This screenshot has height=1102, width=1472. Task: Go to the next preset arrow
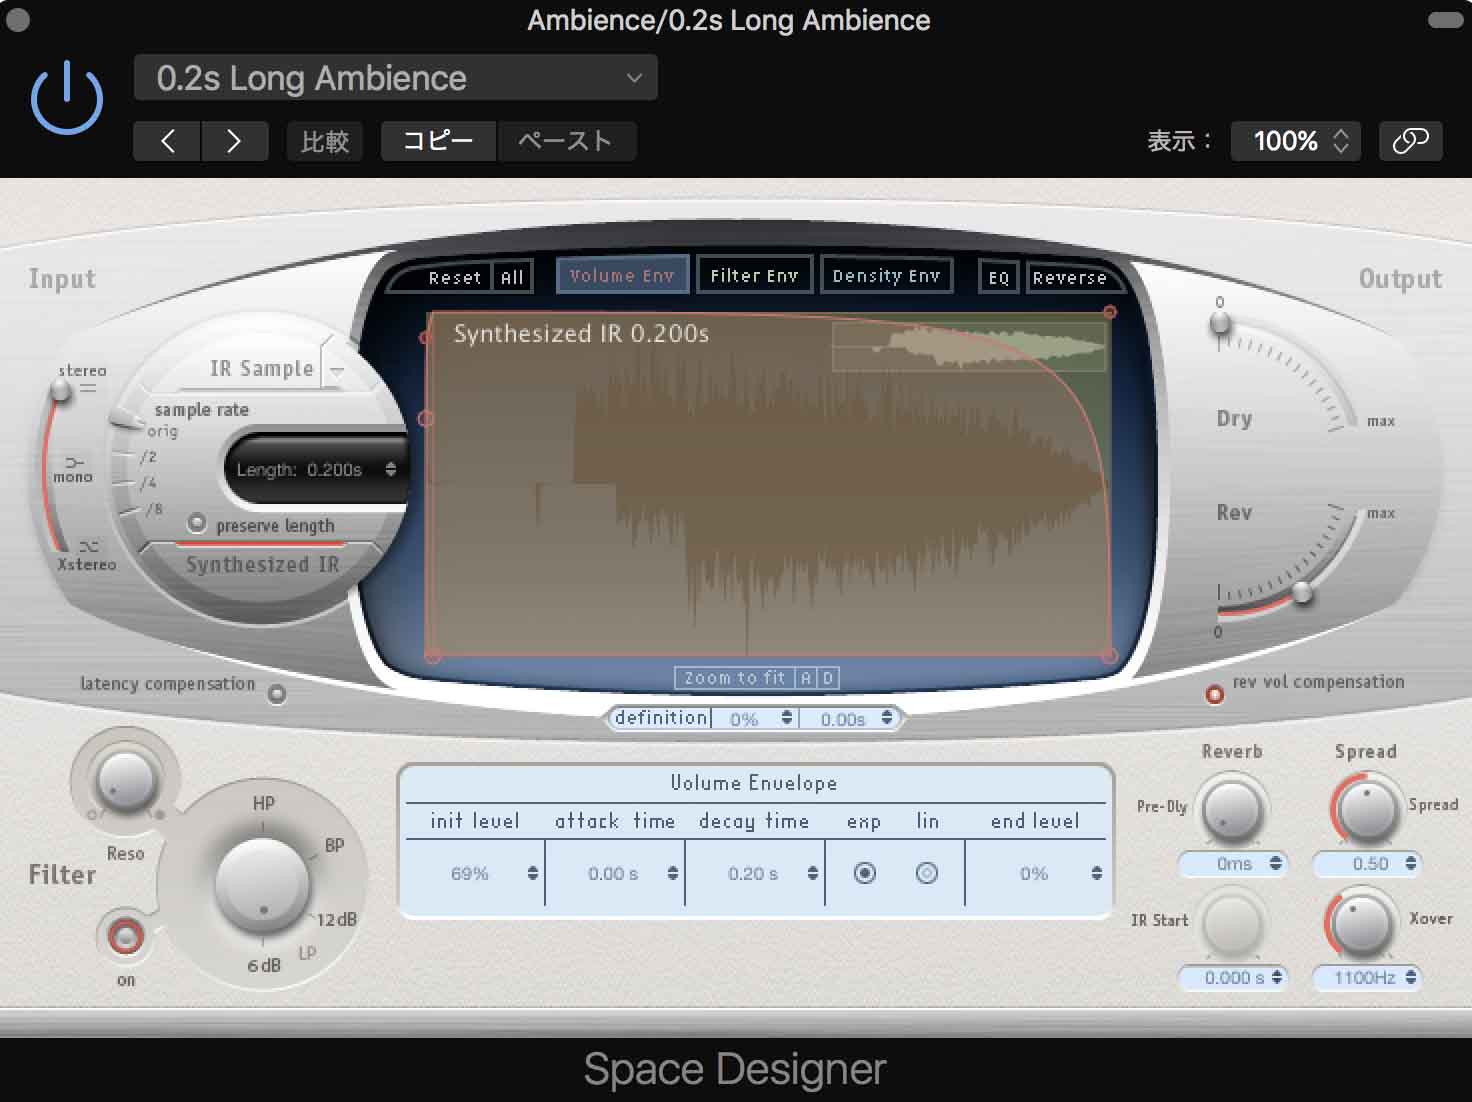pyautogui.click(x=235, y=141)
